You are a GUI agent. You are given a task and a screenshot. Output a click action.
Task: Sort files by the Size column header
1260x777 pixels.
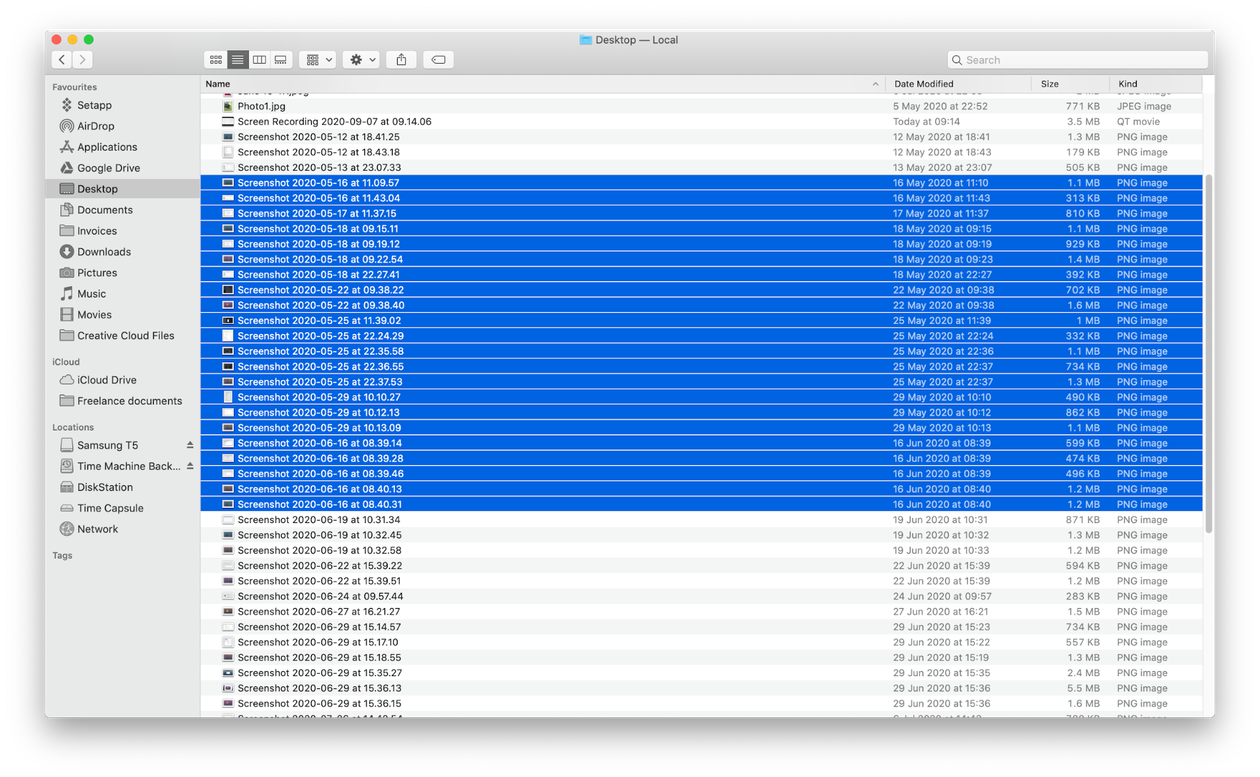coord(1048,83)
